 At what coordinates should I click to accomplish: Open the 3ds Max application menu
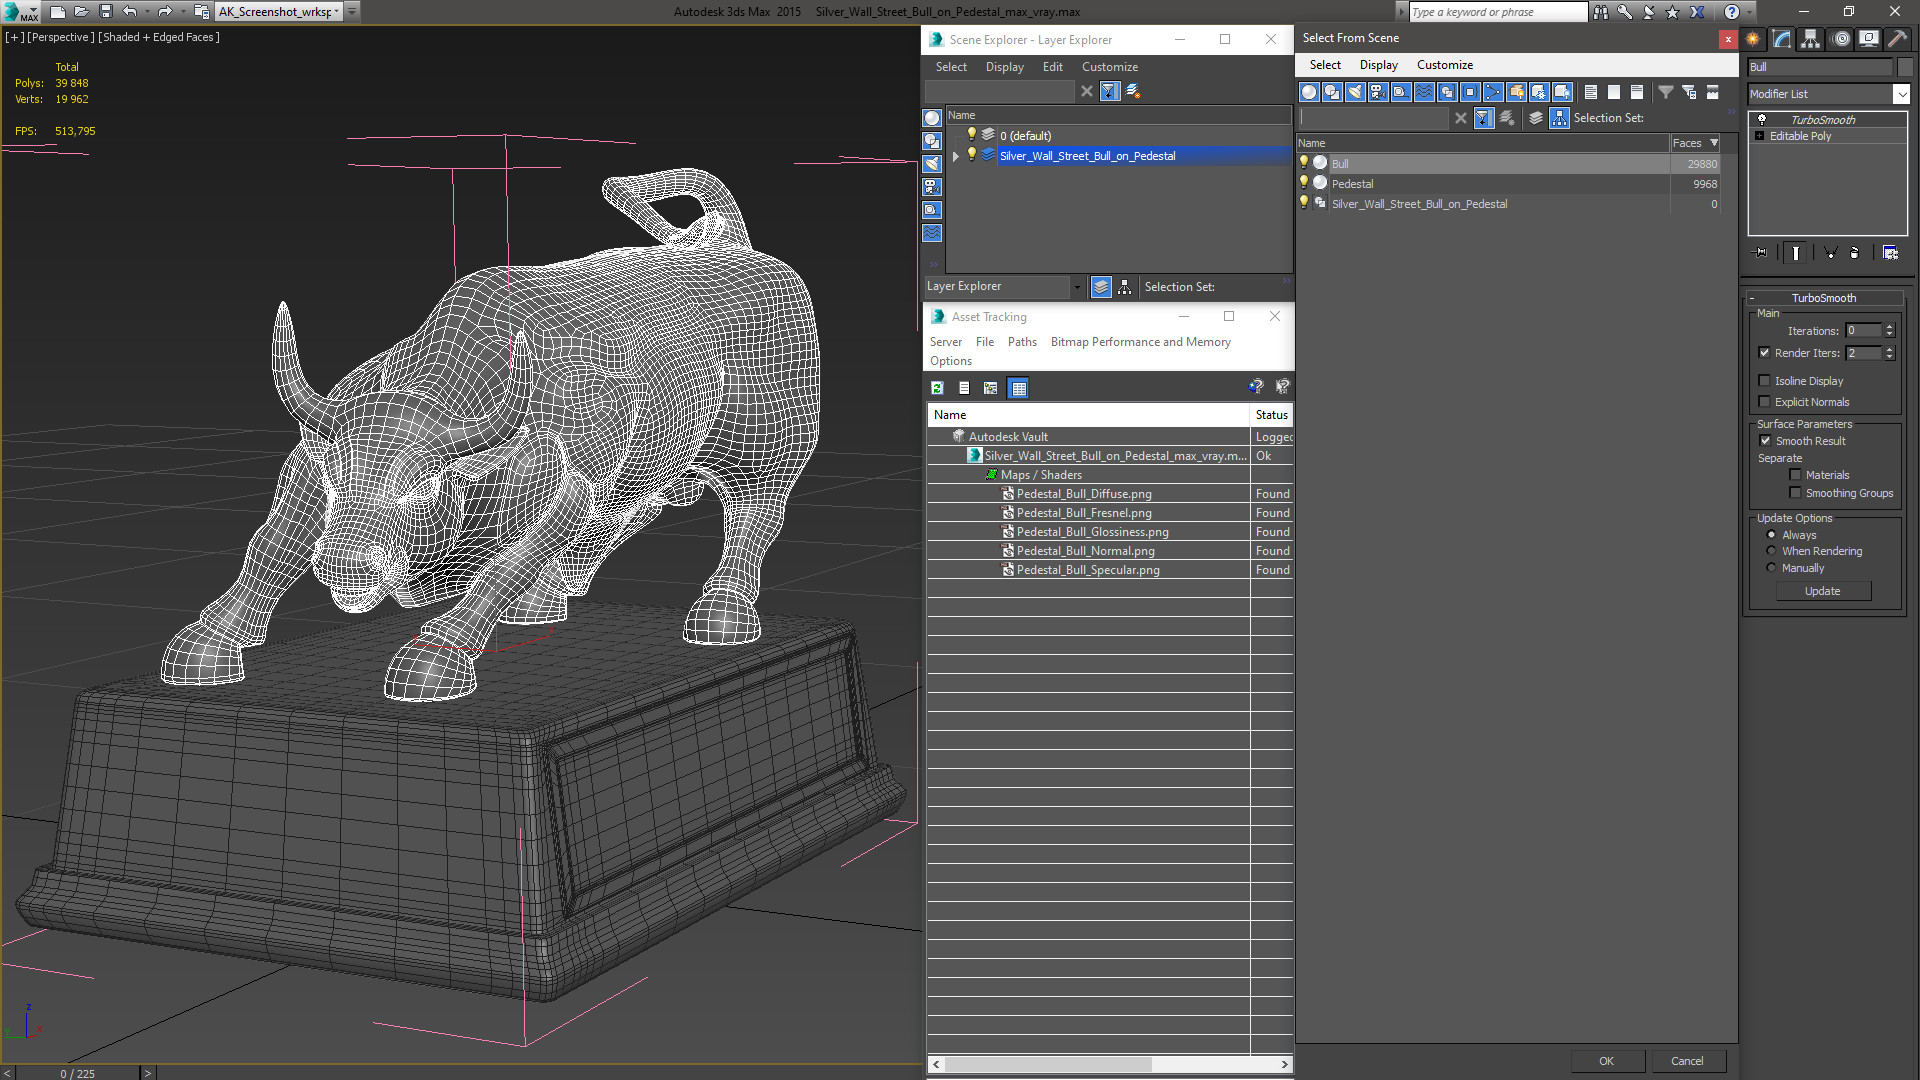(x=20, y=12)
